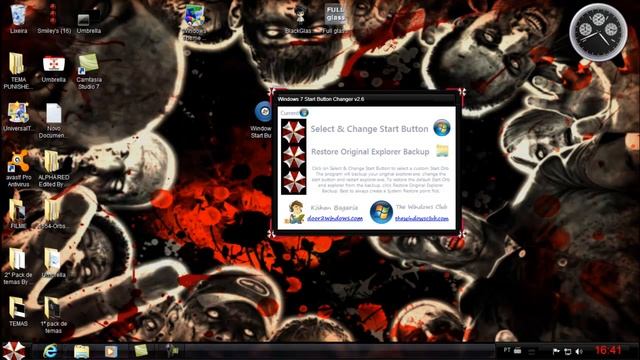
Task: Select the ALPHARED Edited By folder
Action: point(53,168)
